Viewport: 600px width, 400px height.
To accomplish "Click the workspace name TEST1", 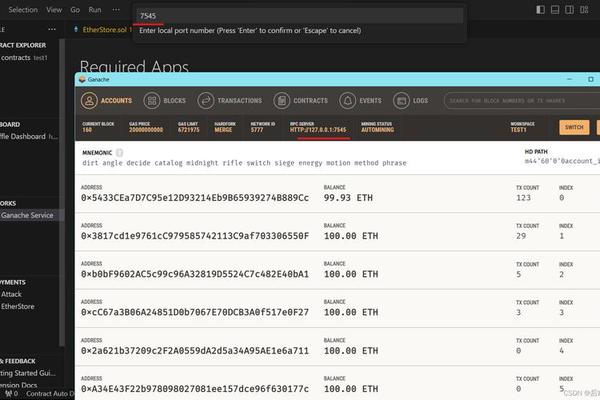I will (x=518, y=130).
